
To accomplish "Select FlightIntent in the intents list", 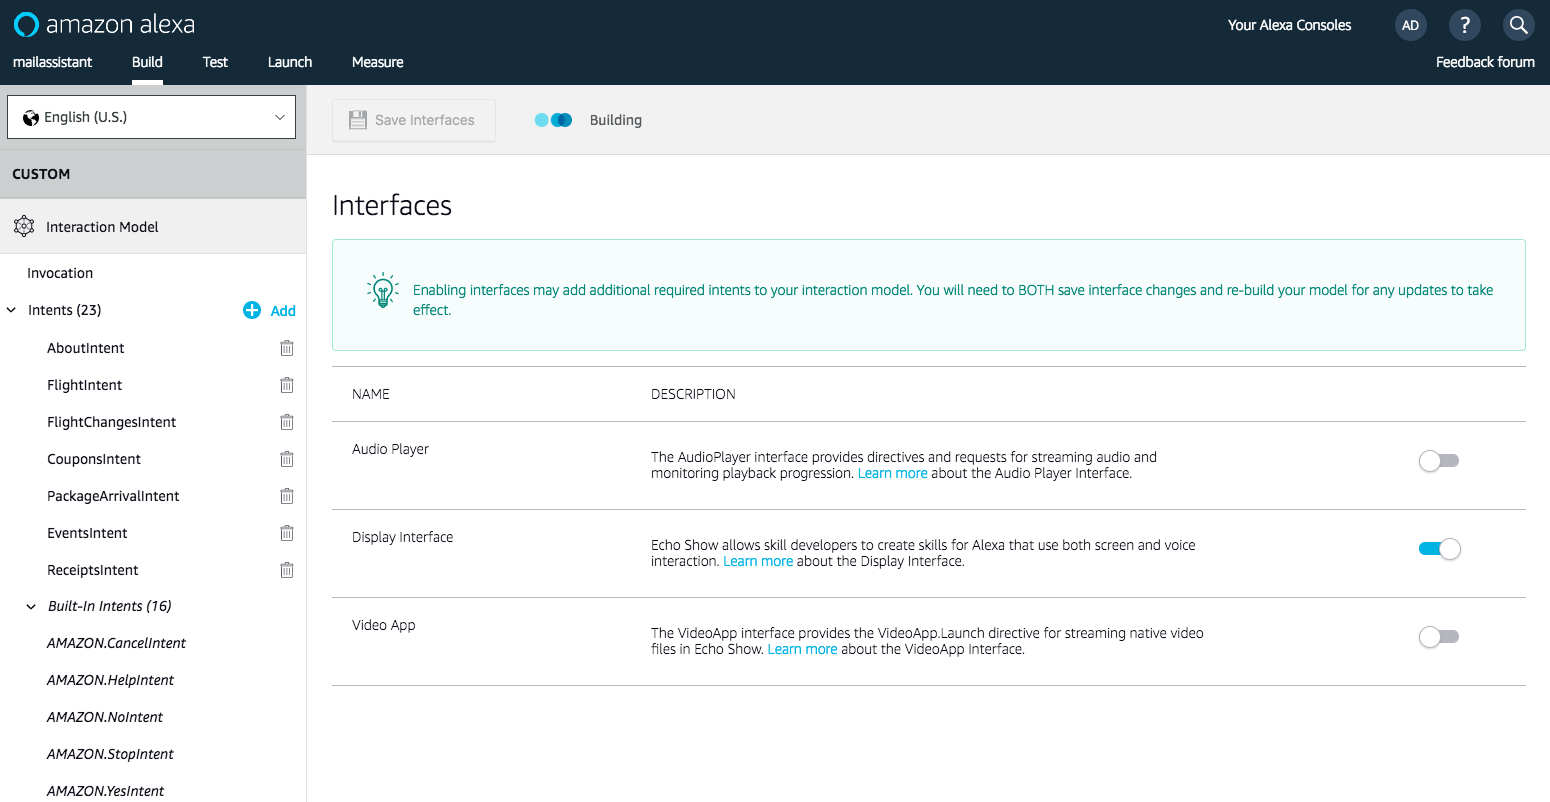I will pos(85,385).
